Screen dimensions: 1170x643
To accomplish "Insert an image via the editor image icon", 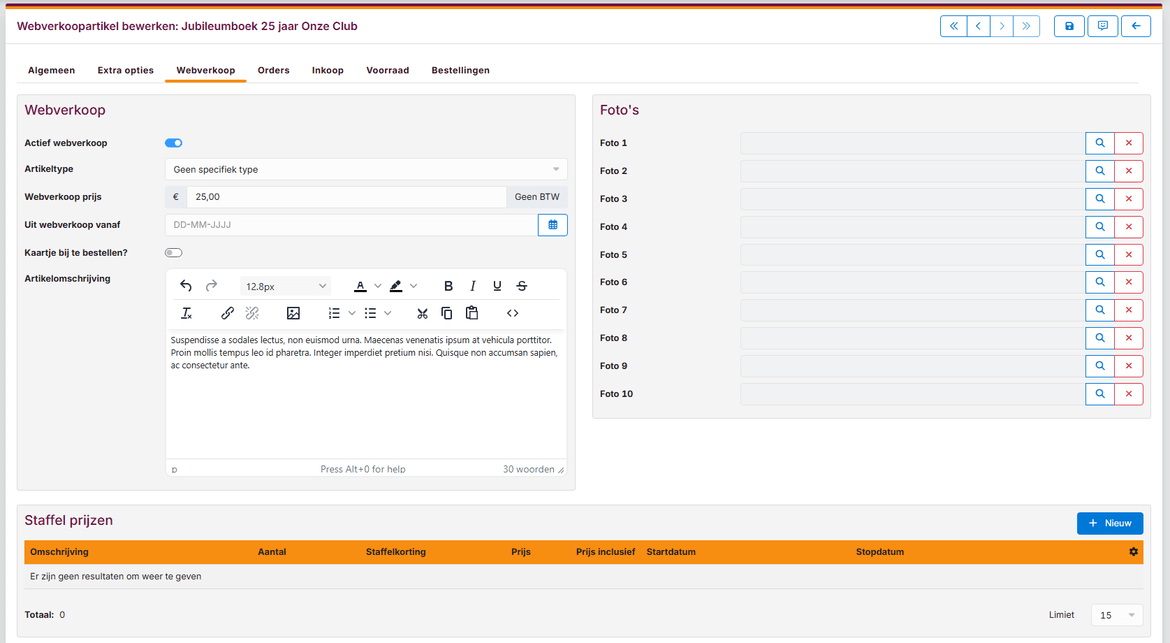I will (x=293, y=313).
